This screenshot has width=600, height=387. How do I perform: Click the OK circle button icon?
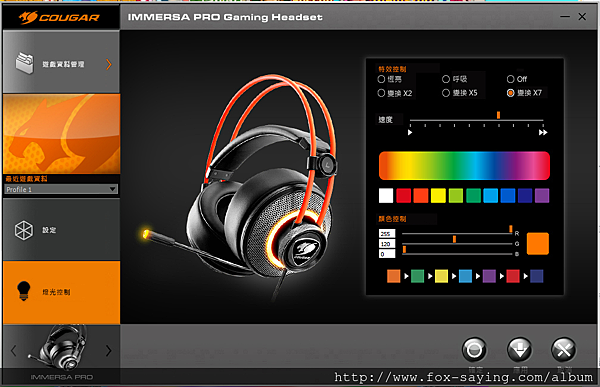(474, 349)
